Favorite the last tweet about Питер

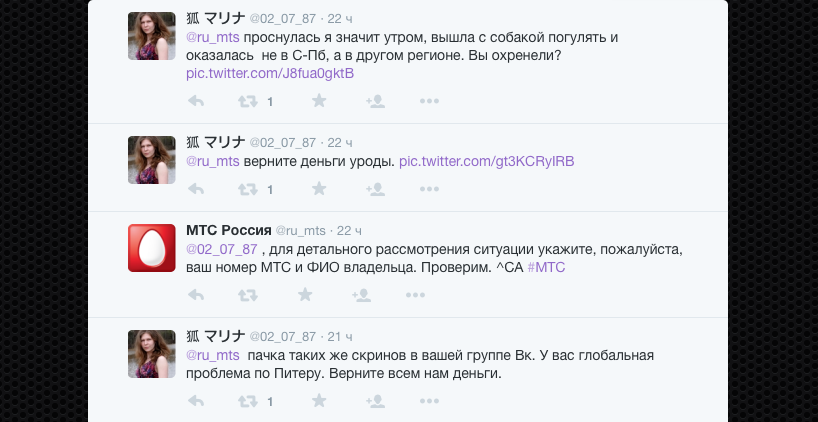(x=319, y=401)
